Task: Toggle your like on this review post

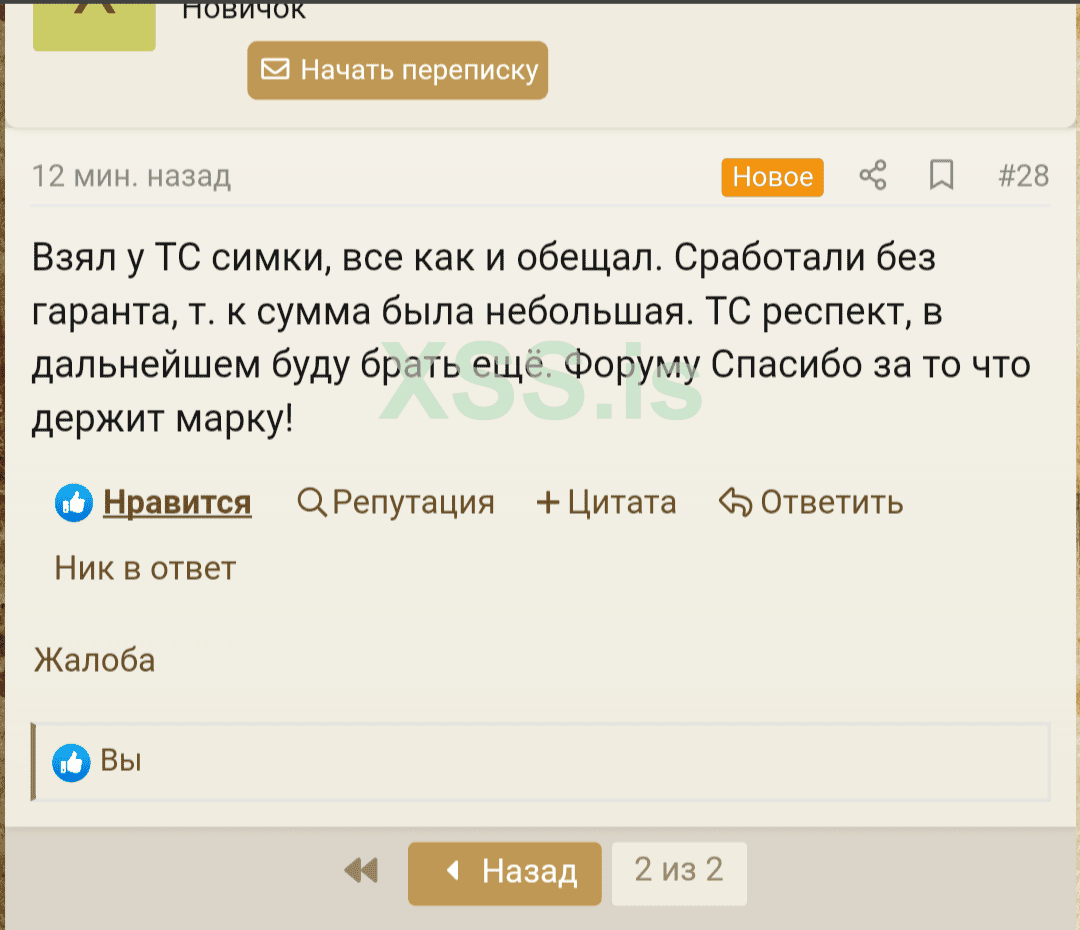Action: (x=177, y=503)
